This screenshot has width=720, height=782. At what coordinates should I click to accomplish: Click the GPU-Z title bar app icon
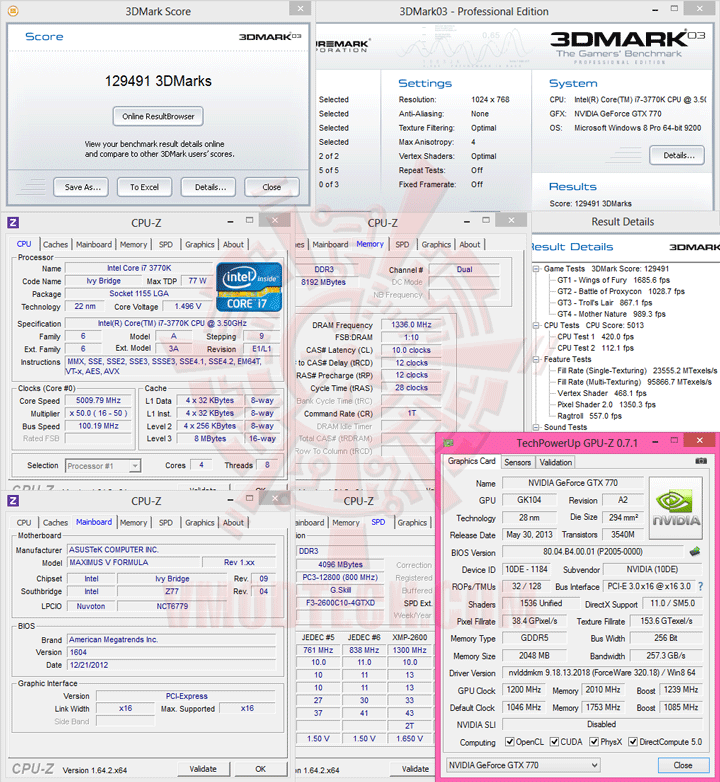click(448, 442)
